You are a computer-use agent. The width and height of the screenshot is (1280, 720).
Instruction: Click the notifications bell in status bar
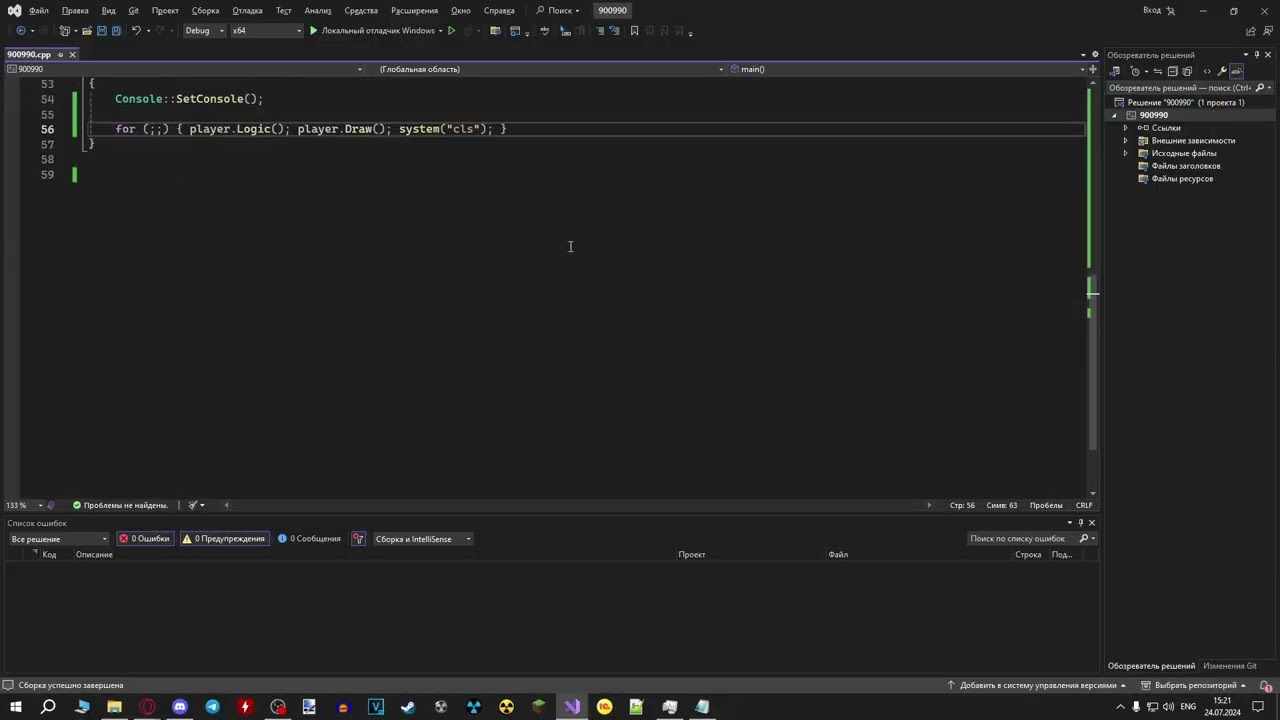pos(1265,686)
